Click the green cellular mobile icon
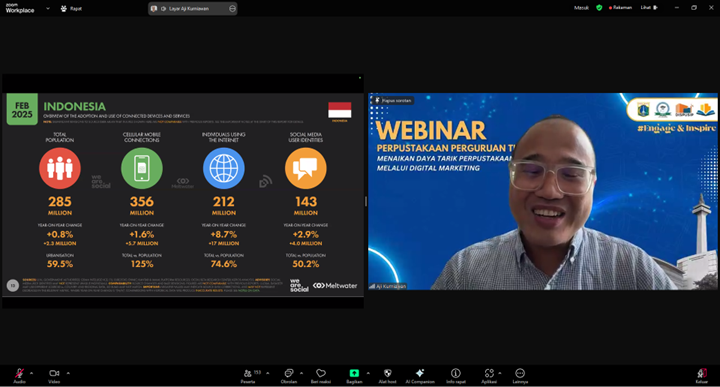 [x=141, y=168]
